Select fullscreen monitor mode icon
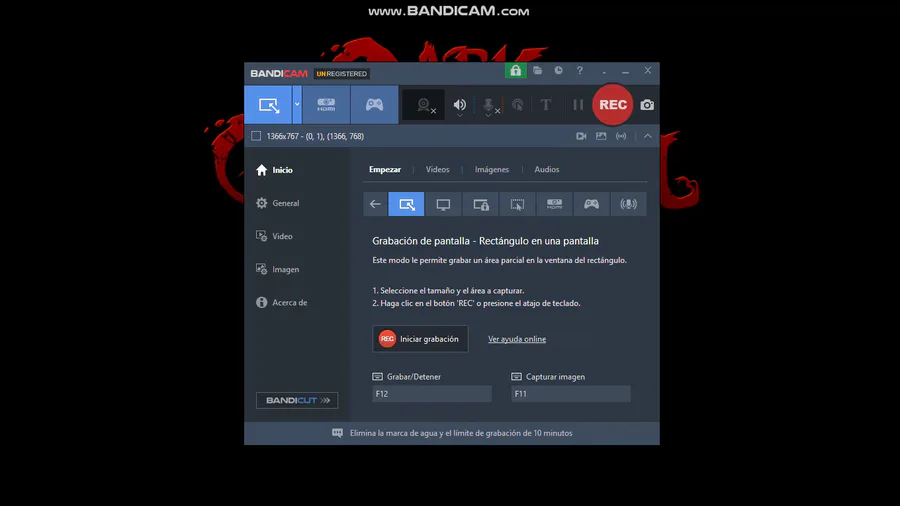This screenshot has height=506, width=900. click(x=443, y=204)
